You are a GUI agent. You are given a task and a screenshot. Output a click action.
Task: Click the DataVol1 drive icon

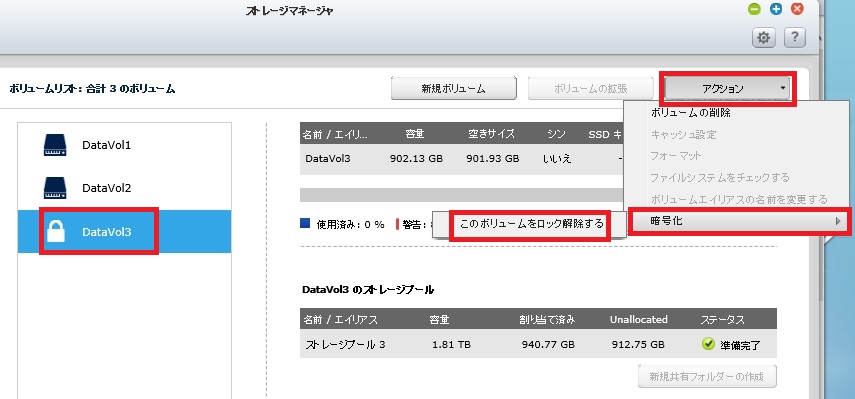(x=55, y=146)
